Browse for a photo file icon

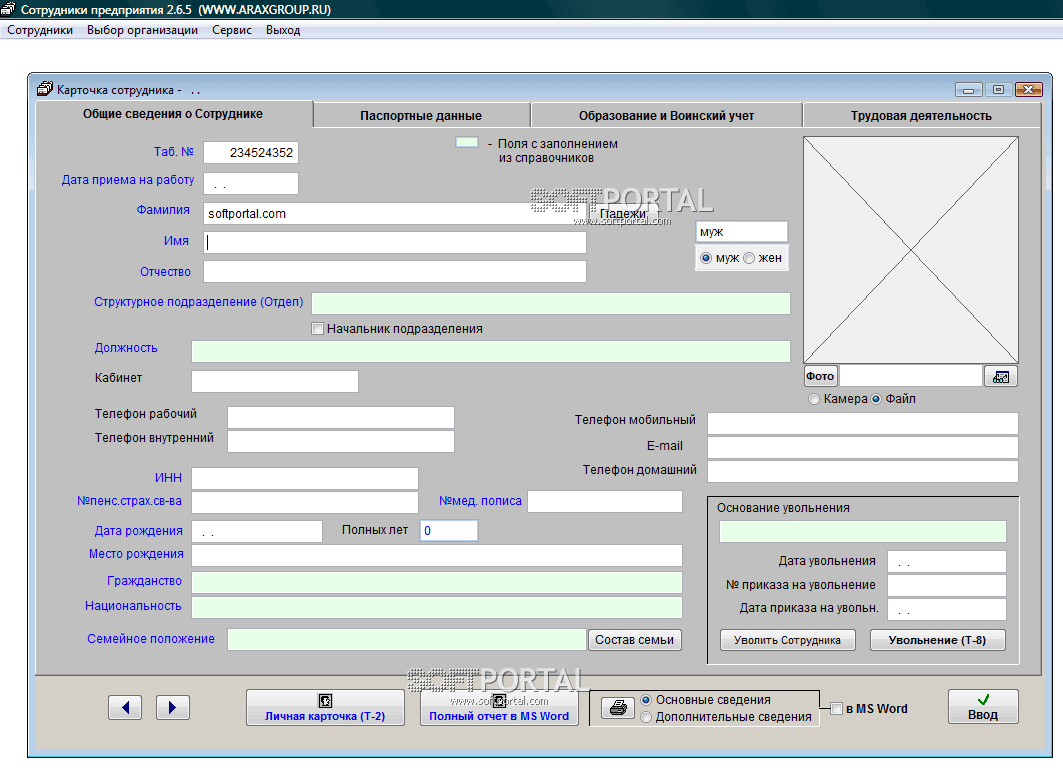pos(1001,376)
